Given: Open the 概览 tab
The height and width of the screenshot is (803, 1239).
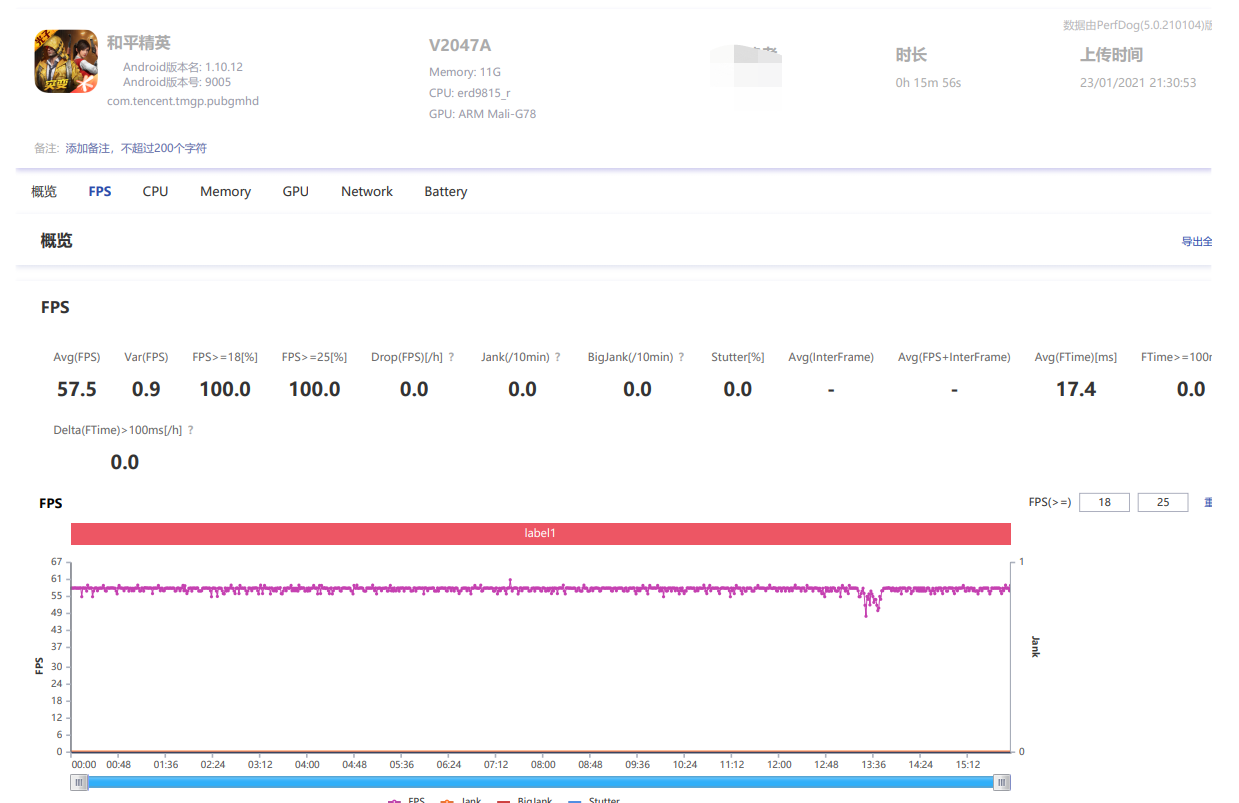Looking at the screenshot, I should pyautogui.click(x=44, y=191).
